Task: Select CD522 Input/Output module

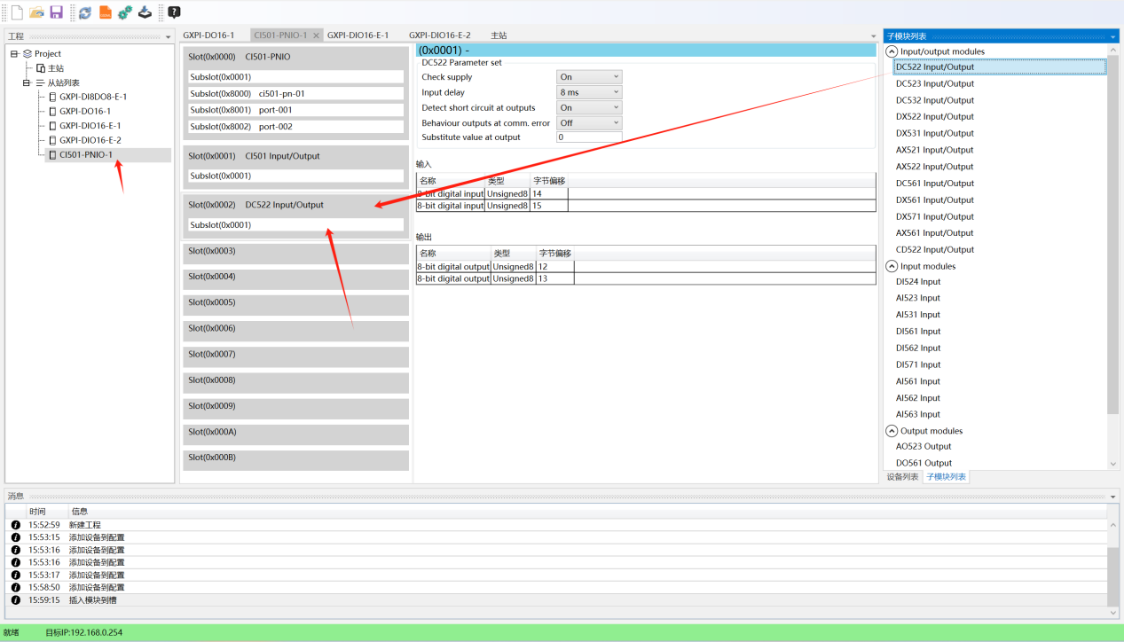Action: [935, 249]
